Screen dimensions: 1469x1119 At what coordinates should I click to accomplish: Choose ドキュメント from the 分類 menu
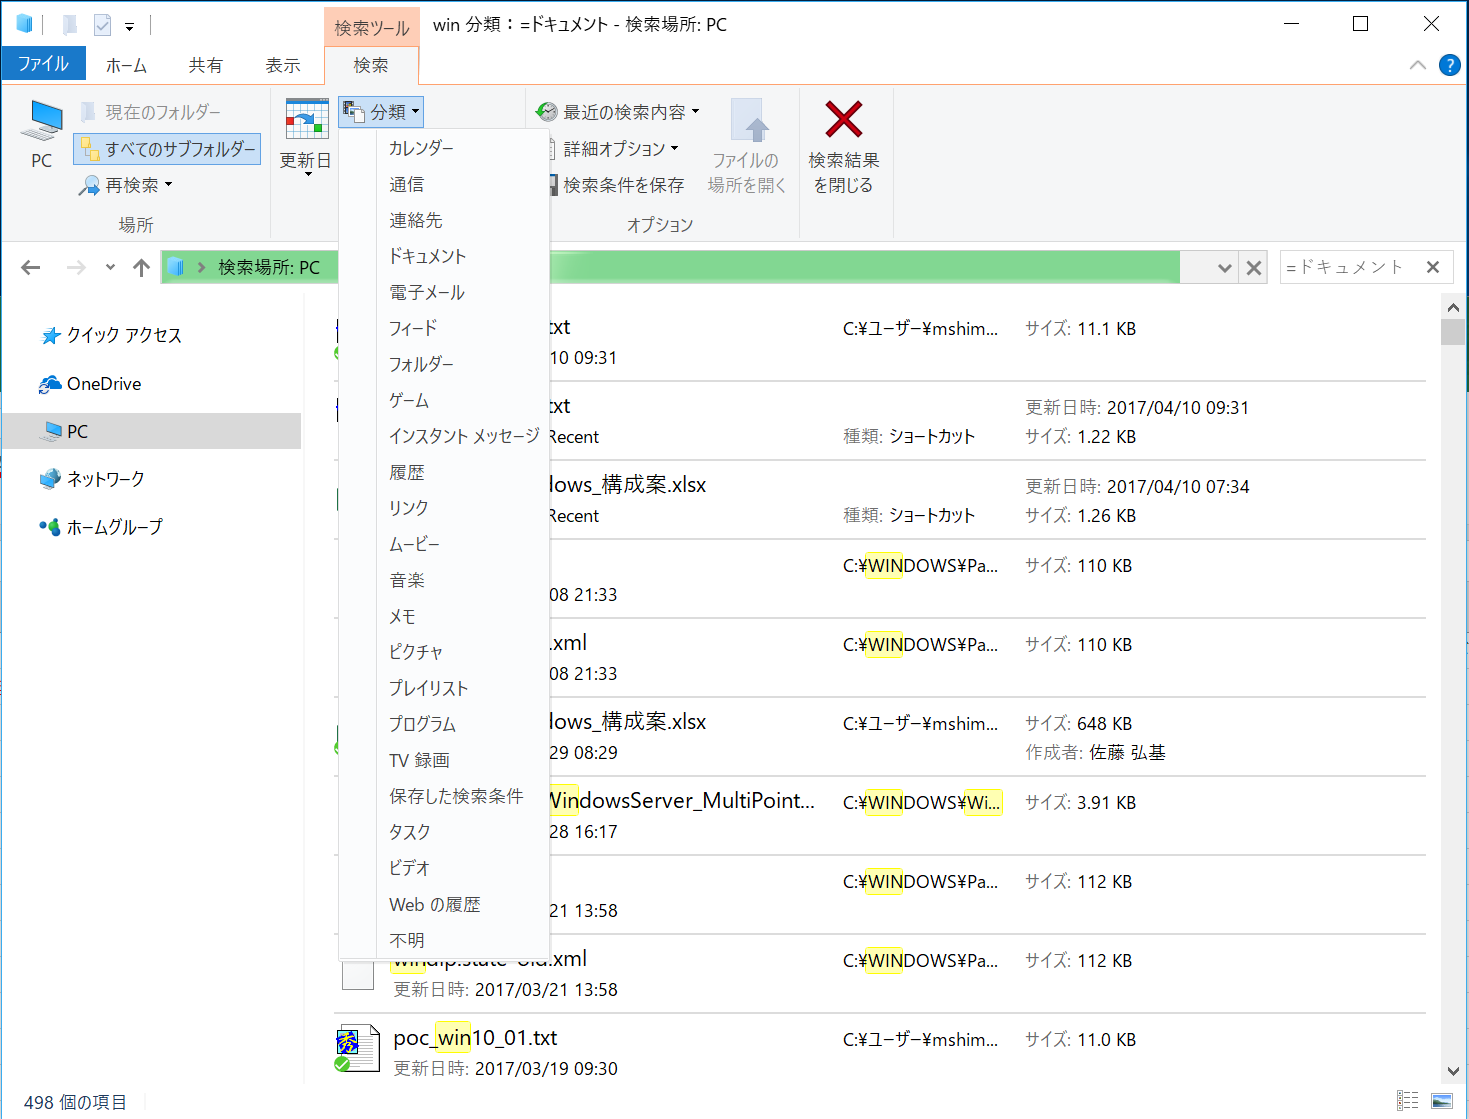coord(444,256)
